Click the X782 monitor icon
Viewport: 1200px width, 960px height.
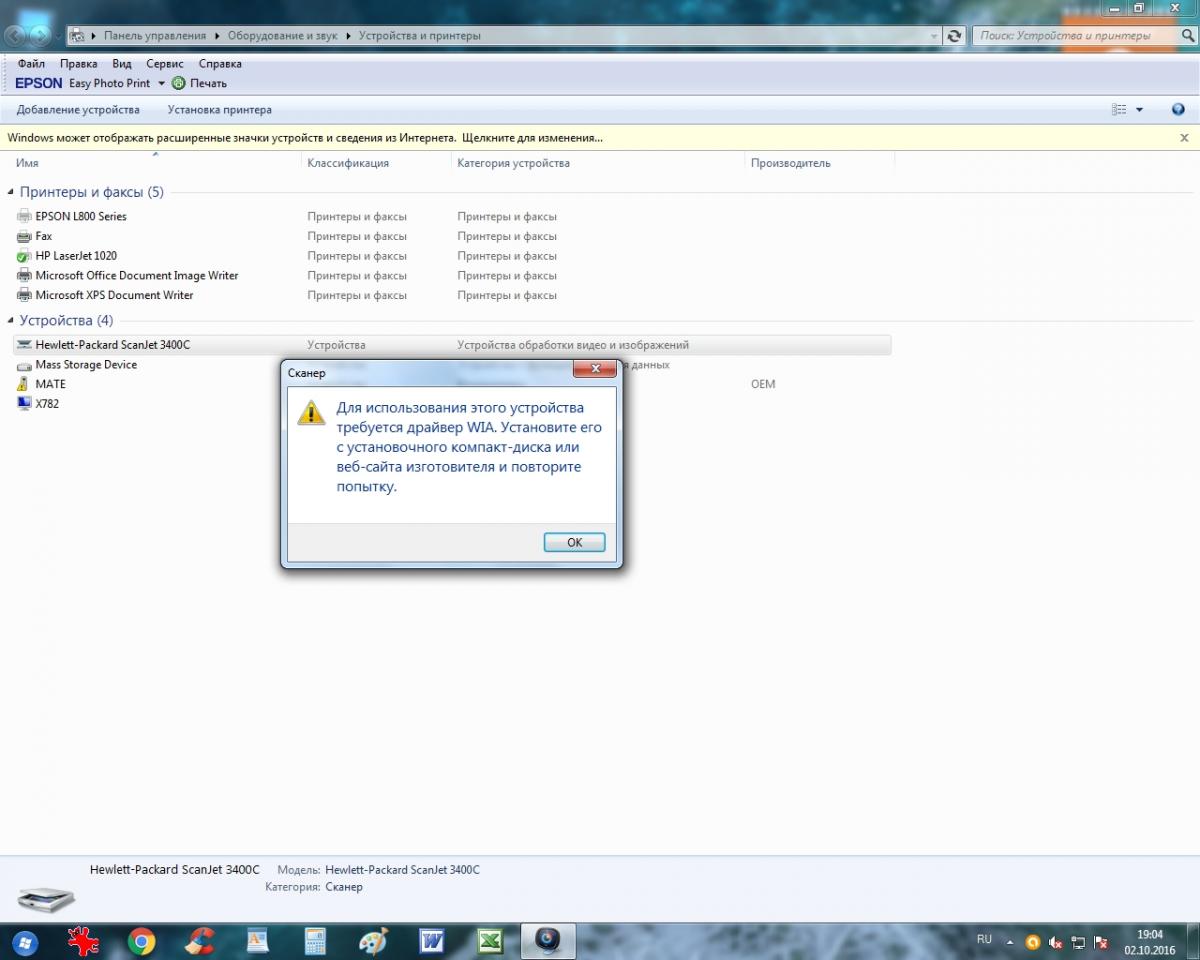[25, 404]
